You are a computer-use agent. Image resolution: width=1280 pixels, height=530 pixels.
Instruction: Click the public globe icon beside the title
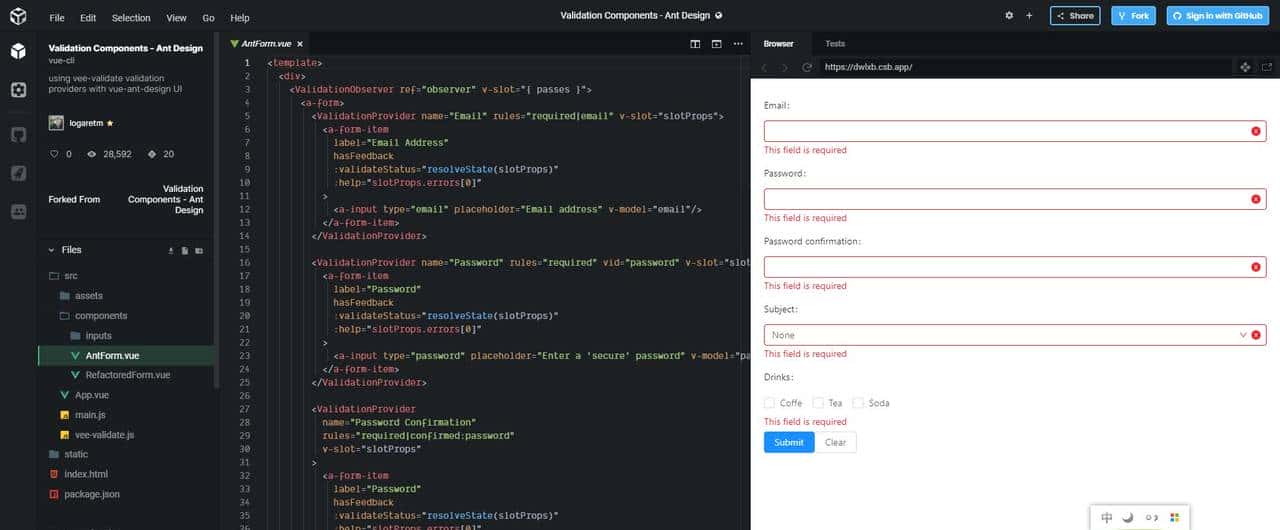(719, 16)
